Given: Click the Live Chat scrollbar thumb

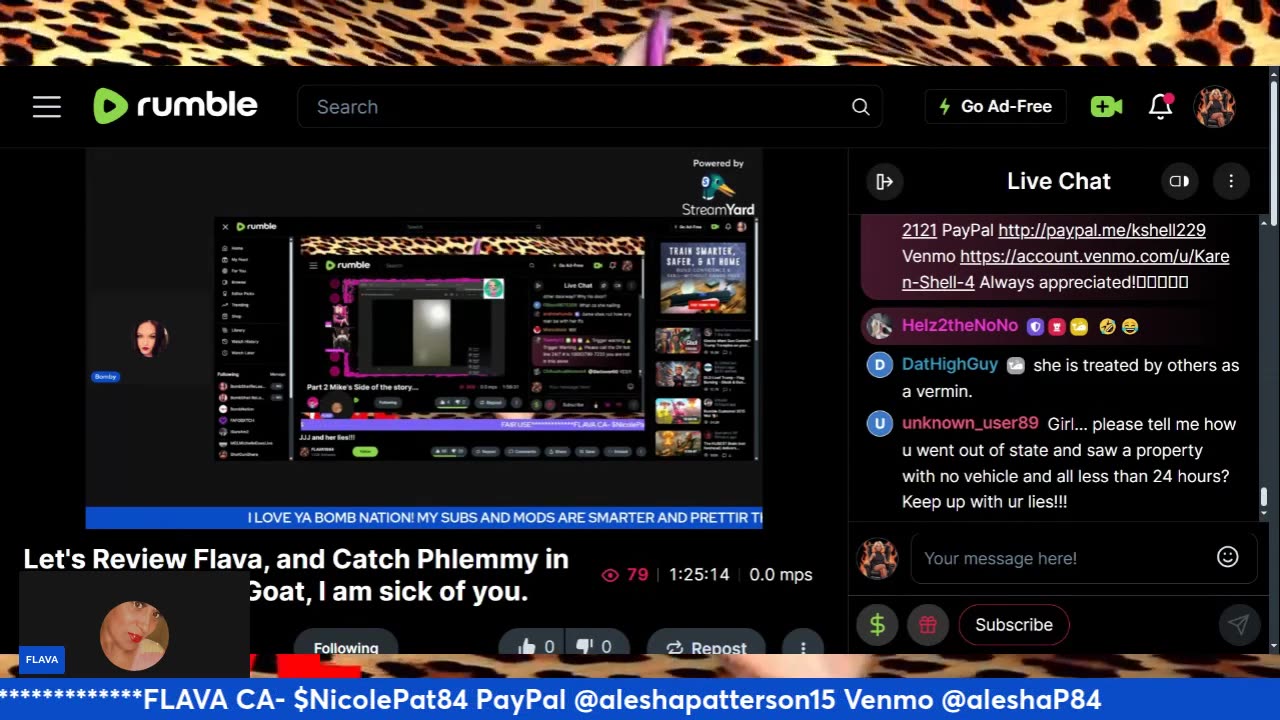Looking at the screenshot, I should tap(1265, 497).
